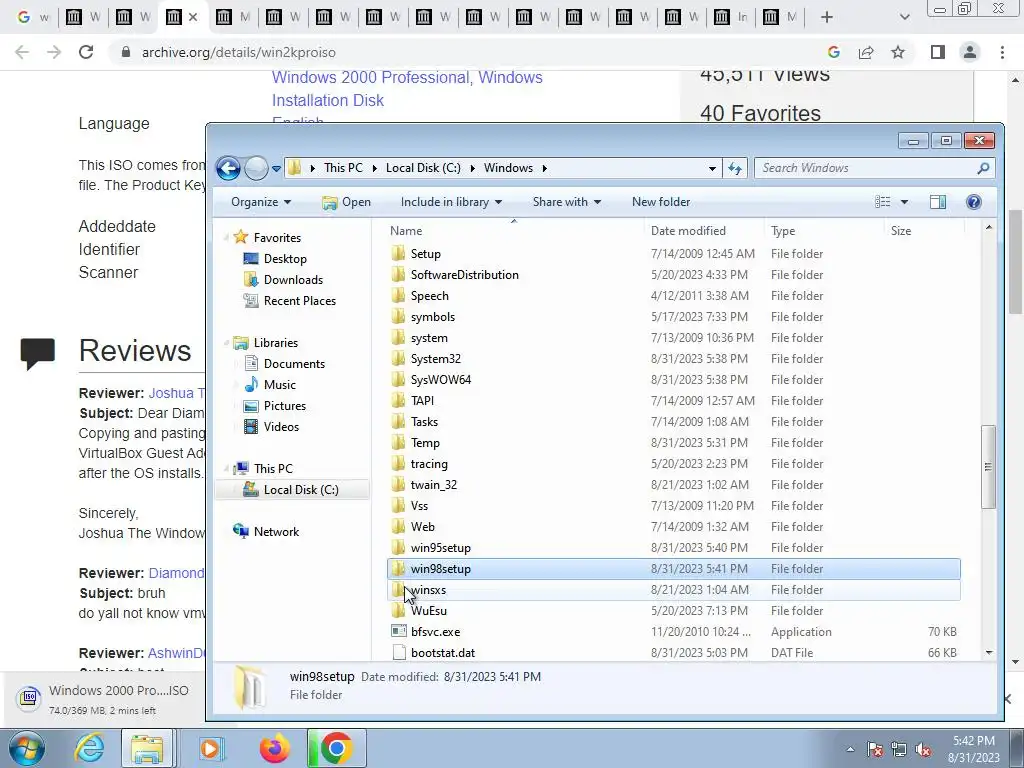Bookmark this page with the star icon
The width and height of the screenshot is (1024, 768).
[898, 52]
